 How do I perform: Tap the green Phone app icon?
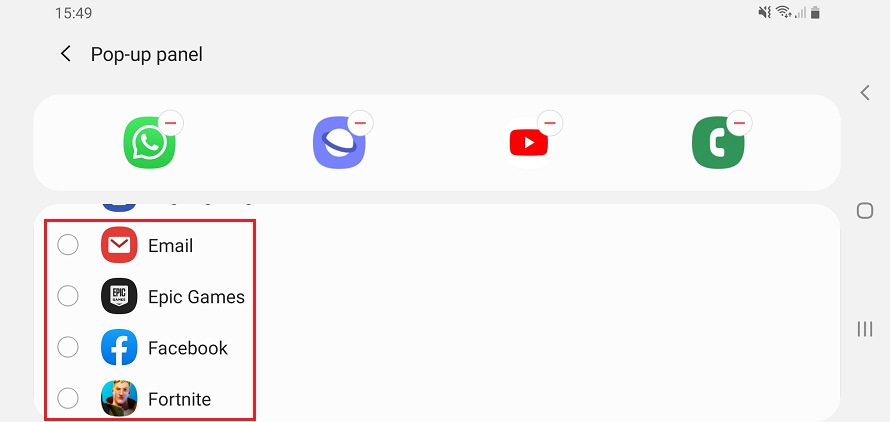tap(718, 143)
